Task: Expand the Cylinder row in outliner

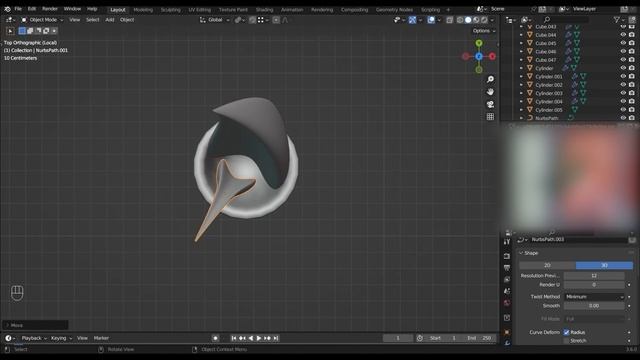Action: point(521,68)
